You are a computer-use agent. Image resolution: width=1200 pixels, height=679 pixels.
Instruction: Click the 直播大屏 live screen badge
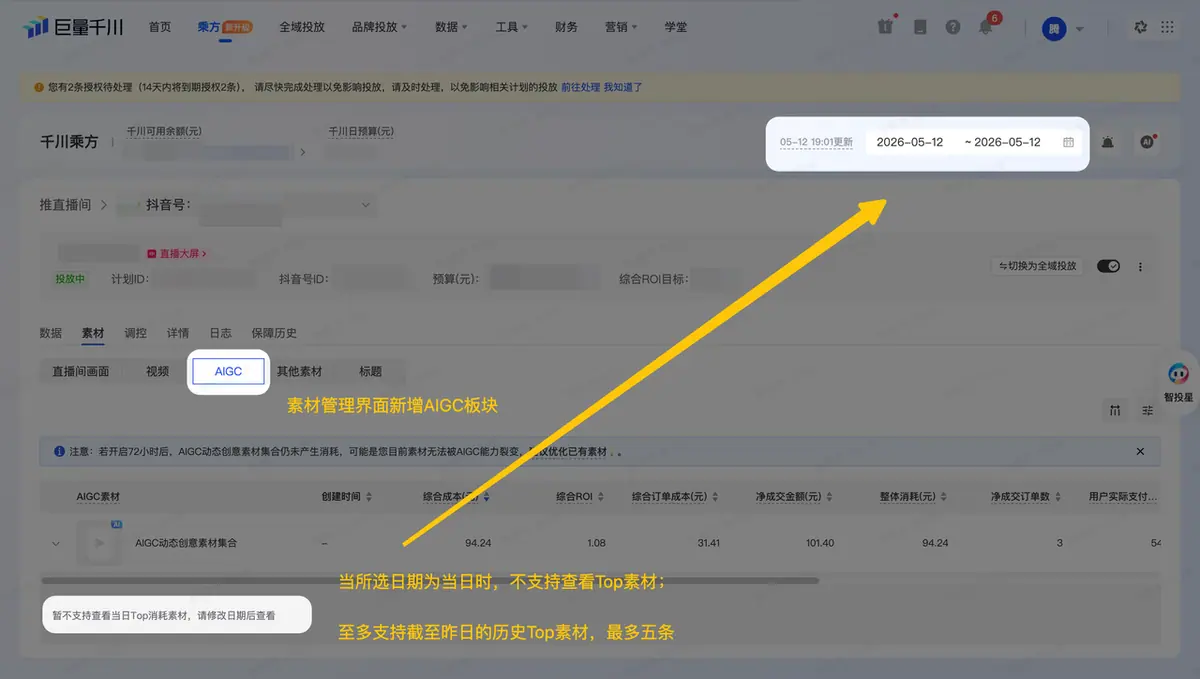[x=177, y=254]
